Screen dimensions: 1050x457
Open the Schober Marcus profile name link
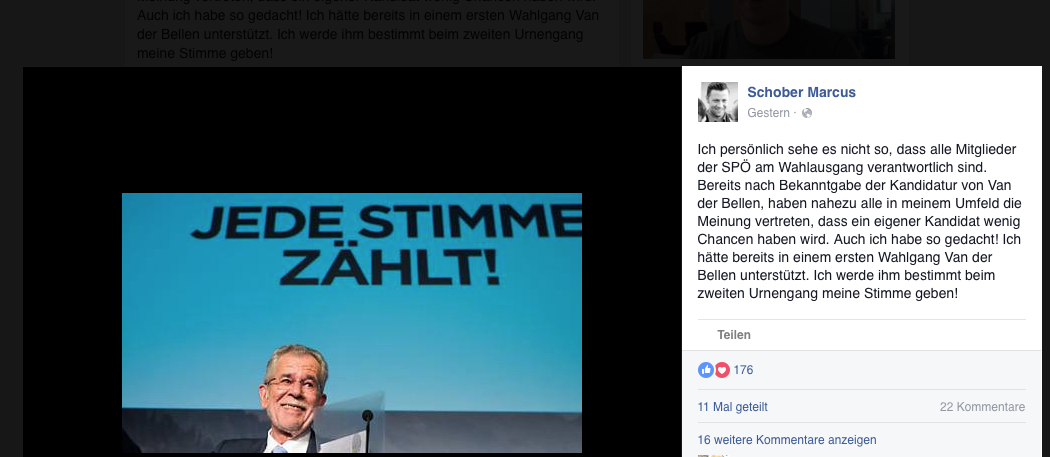pos(801,92)
